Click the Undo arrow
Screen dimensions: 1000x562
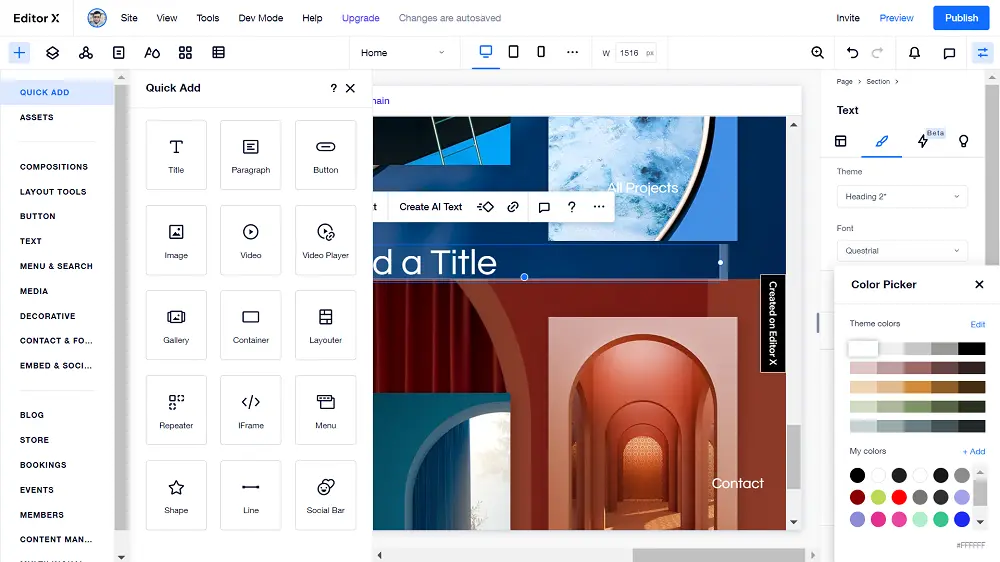point(852,53)
